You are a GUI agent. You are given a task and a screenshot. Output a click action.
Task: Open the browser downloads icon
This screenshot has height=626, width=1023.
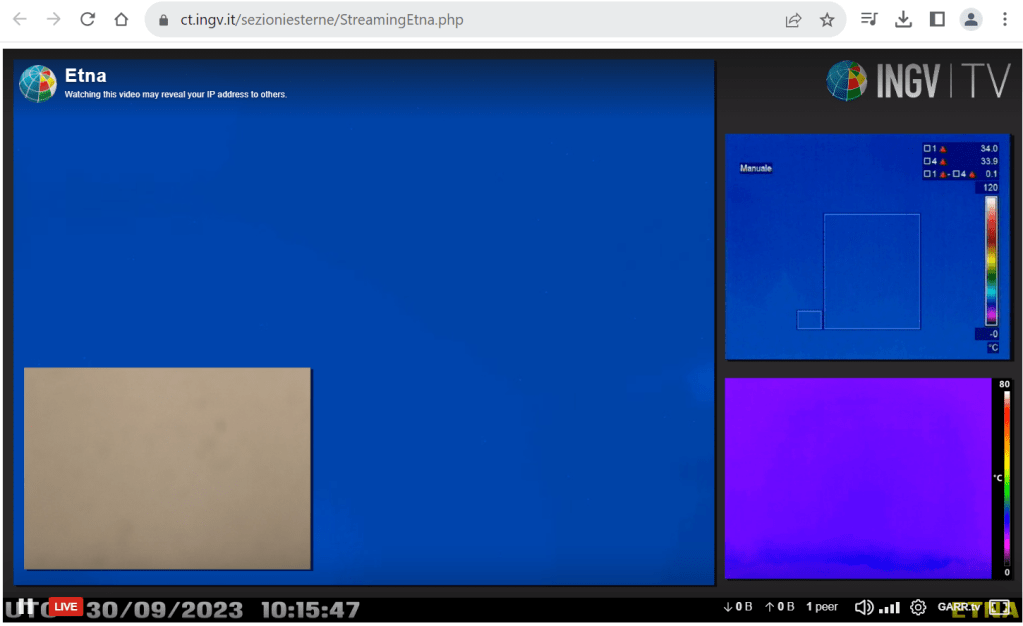[903, 19]
